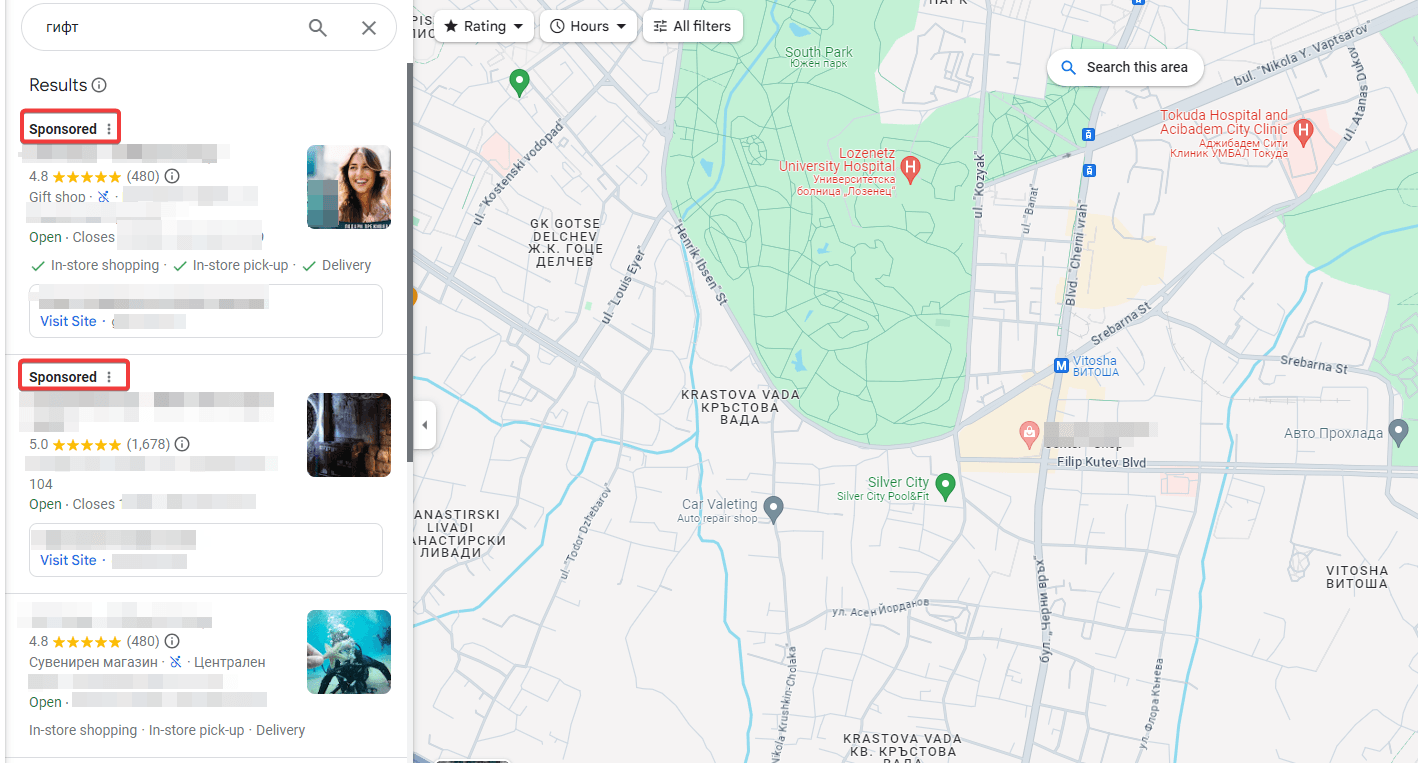Click the VITOSHA ВИТОША district label
This screenshot has height=763, width=1418.
tap(1357, 577)
